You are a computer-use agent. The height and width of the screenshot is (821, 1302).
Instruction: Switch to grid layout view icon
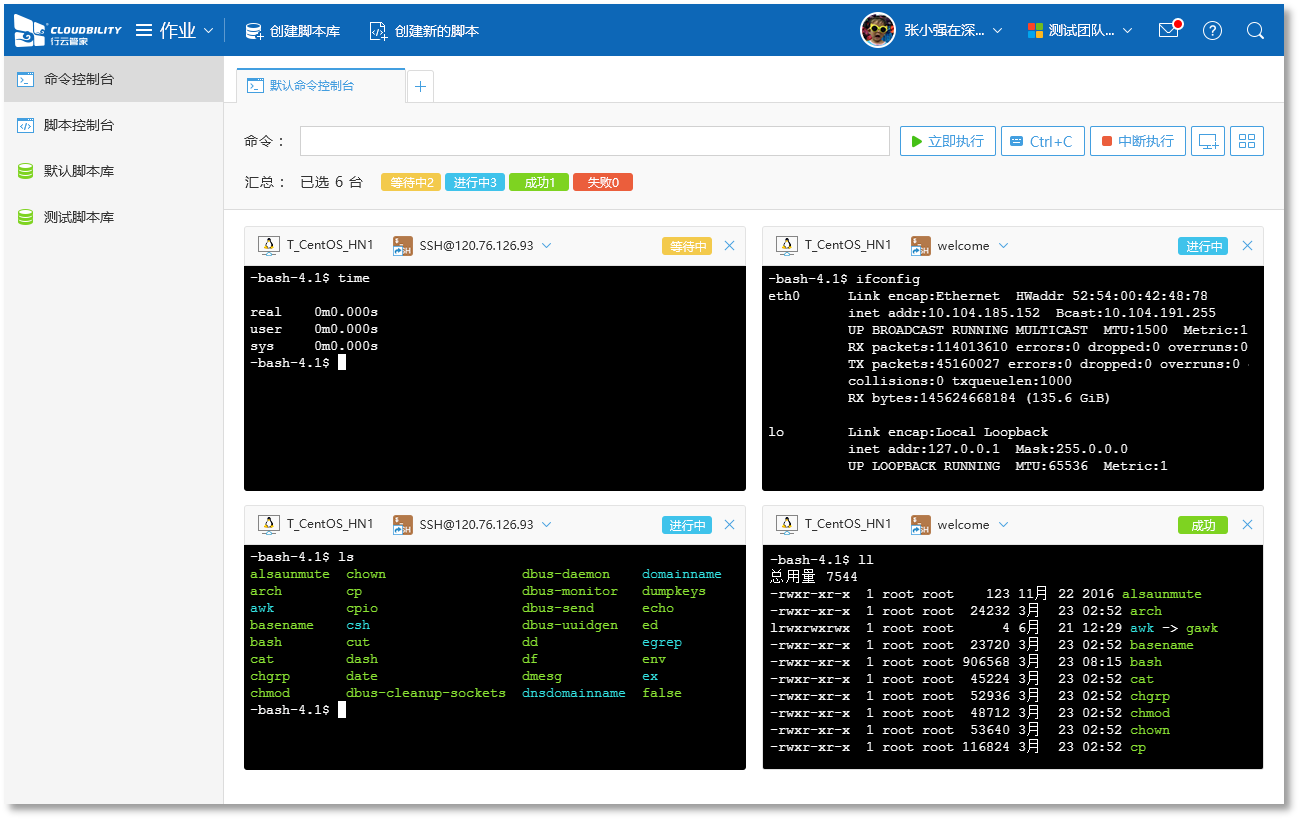1247,141
